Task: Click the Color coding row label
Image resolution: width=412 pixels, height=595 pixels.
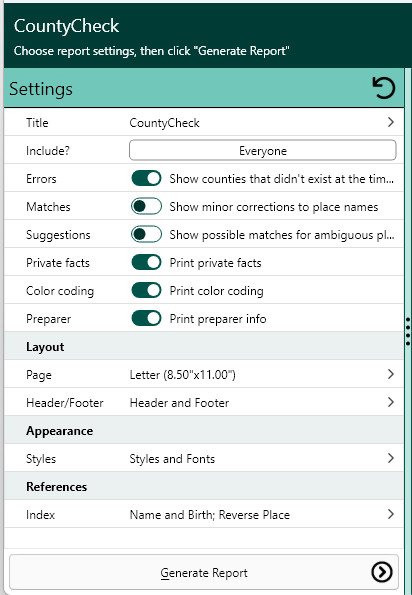Action: tap(60, 291)
